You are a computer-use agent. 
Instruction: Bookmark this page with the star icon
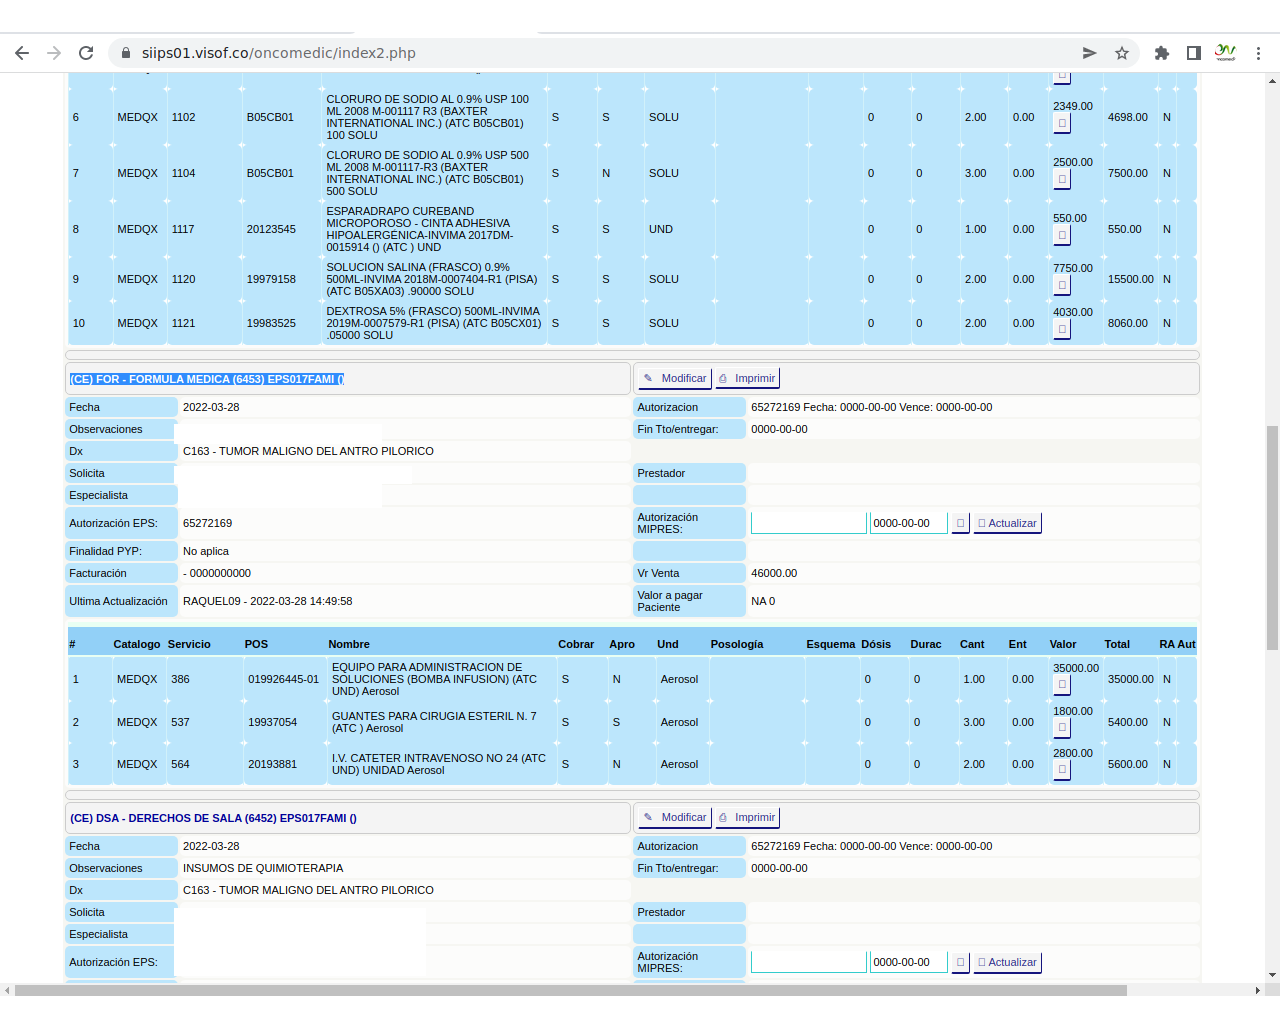tap(1122, 53)
